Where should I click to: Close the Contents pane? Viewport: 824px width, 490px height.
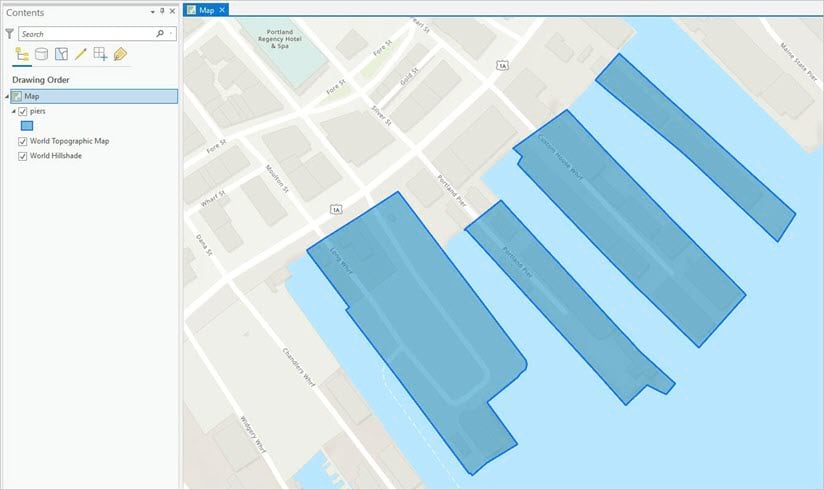pos(172,11)
